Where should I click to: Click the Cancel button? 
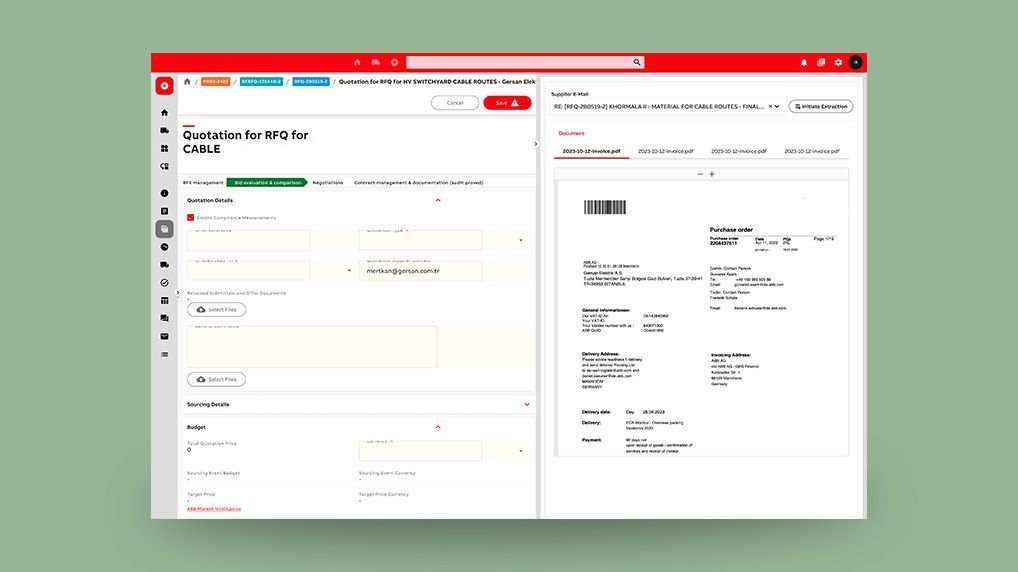(x=455, y=103)
